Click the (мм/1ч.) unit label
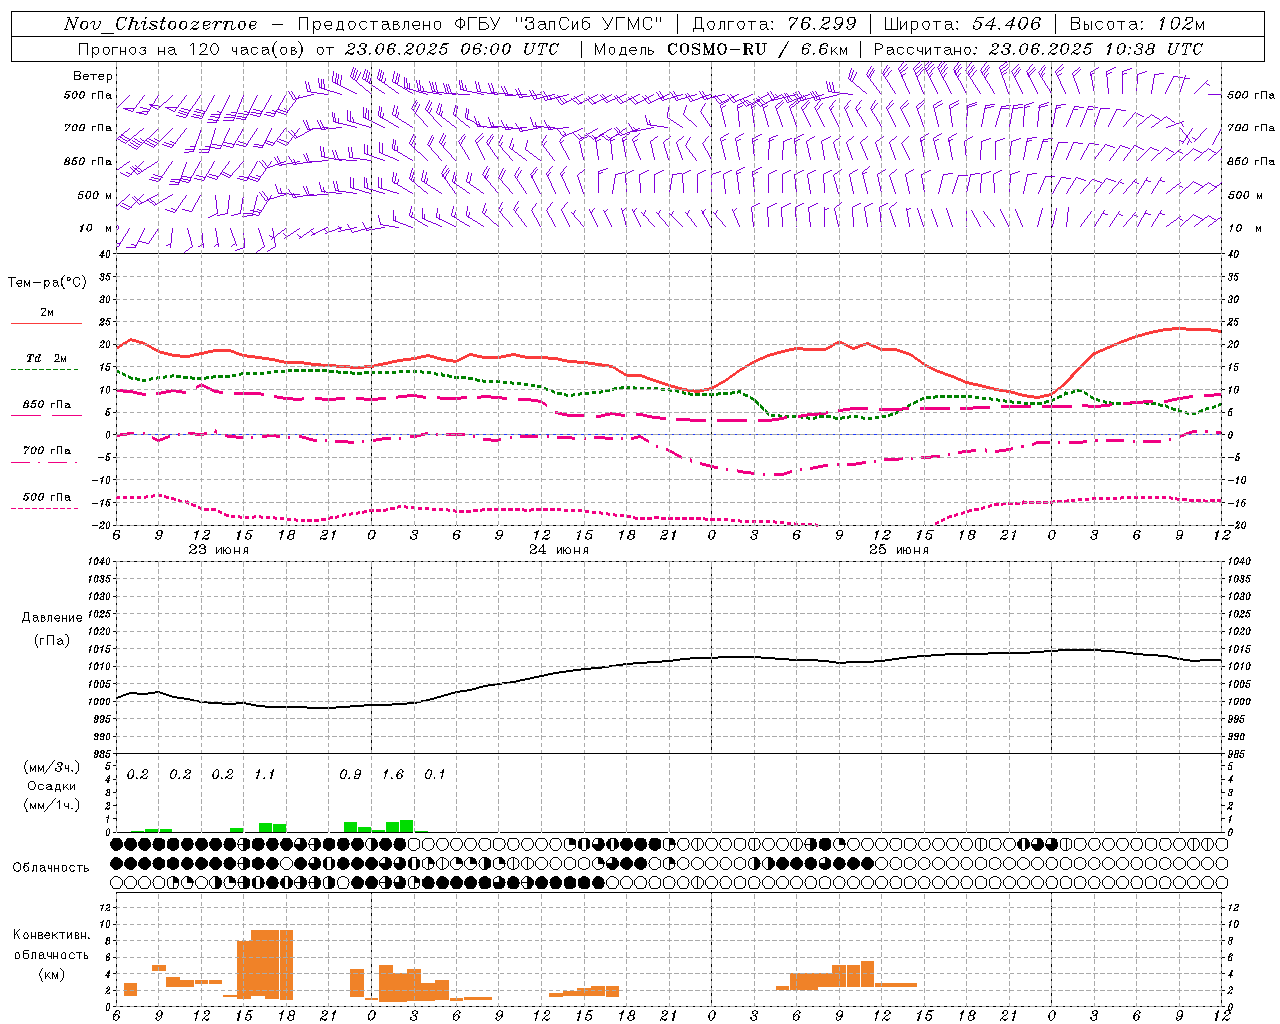This screenshot has width=1280, height=1024. coord(52,805)
